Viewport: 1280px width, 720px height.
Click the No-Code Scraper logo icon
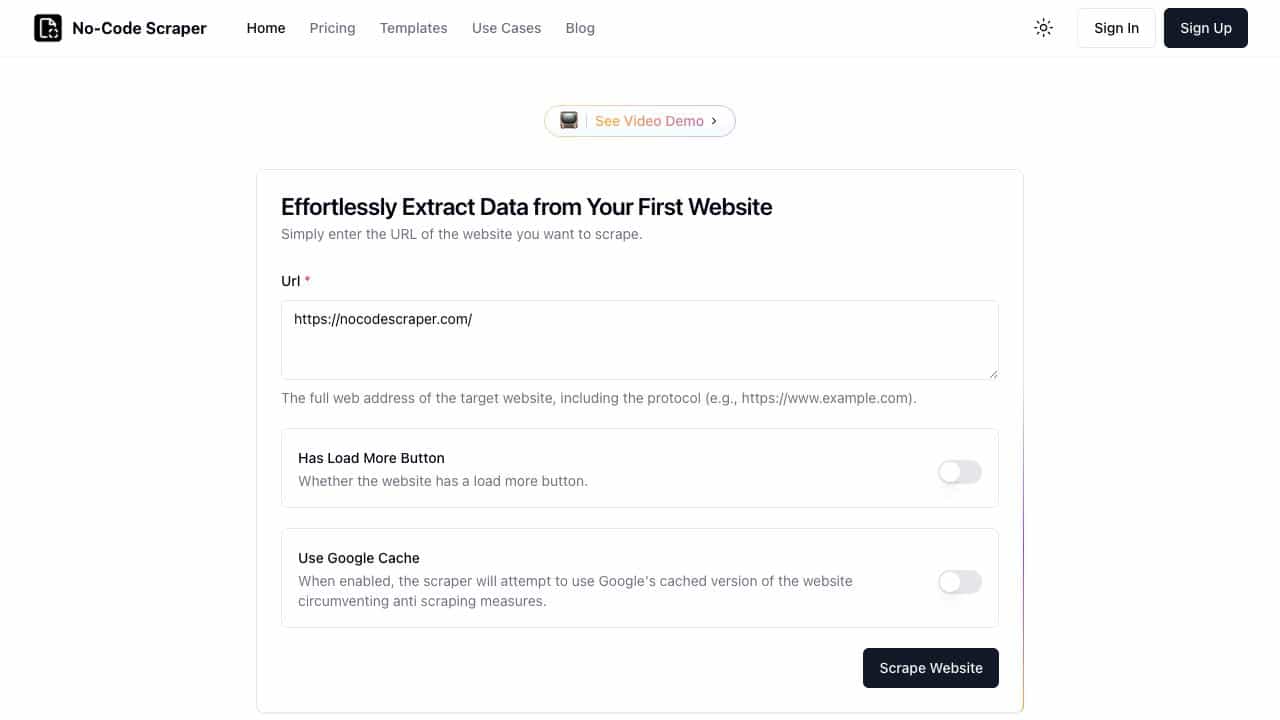48,28
